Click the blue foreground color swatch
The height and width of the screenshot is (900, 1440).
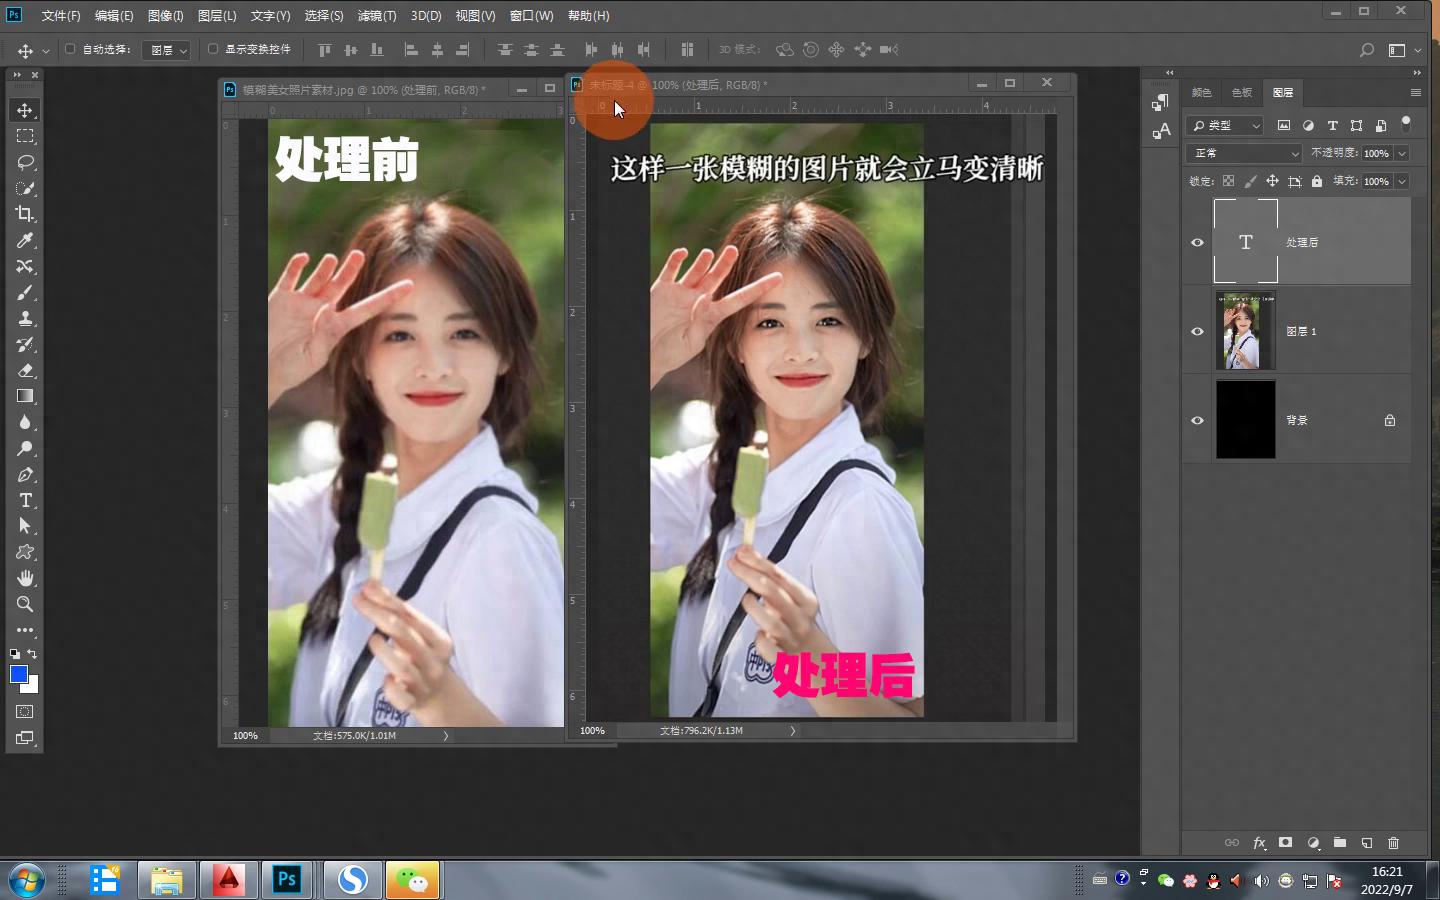[18, 674]
